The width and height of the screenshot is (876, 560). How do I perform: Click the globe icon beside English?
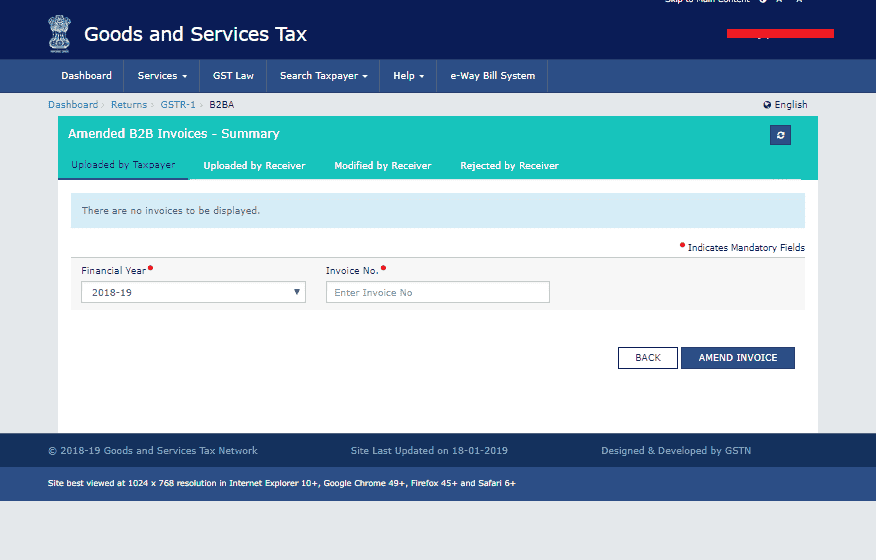(x=767, y=105)
